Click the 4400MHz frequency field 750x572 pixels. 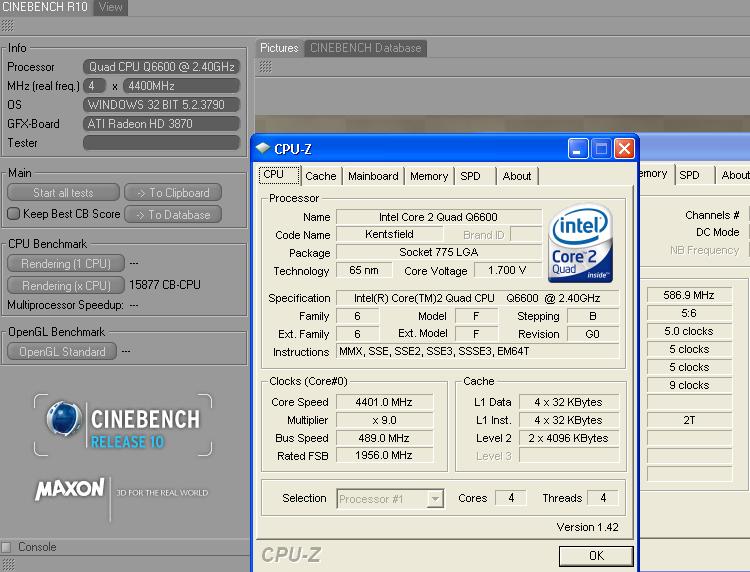[x=181, y=86]
